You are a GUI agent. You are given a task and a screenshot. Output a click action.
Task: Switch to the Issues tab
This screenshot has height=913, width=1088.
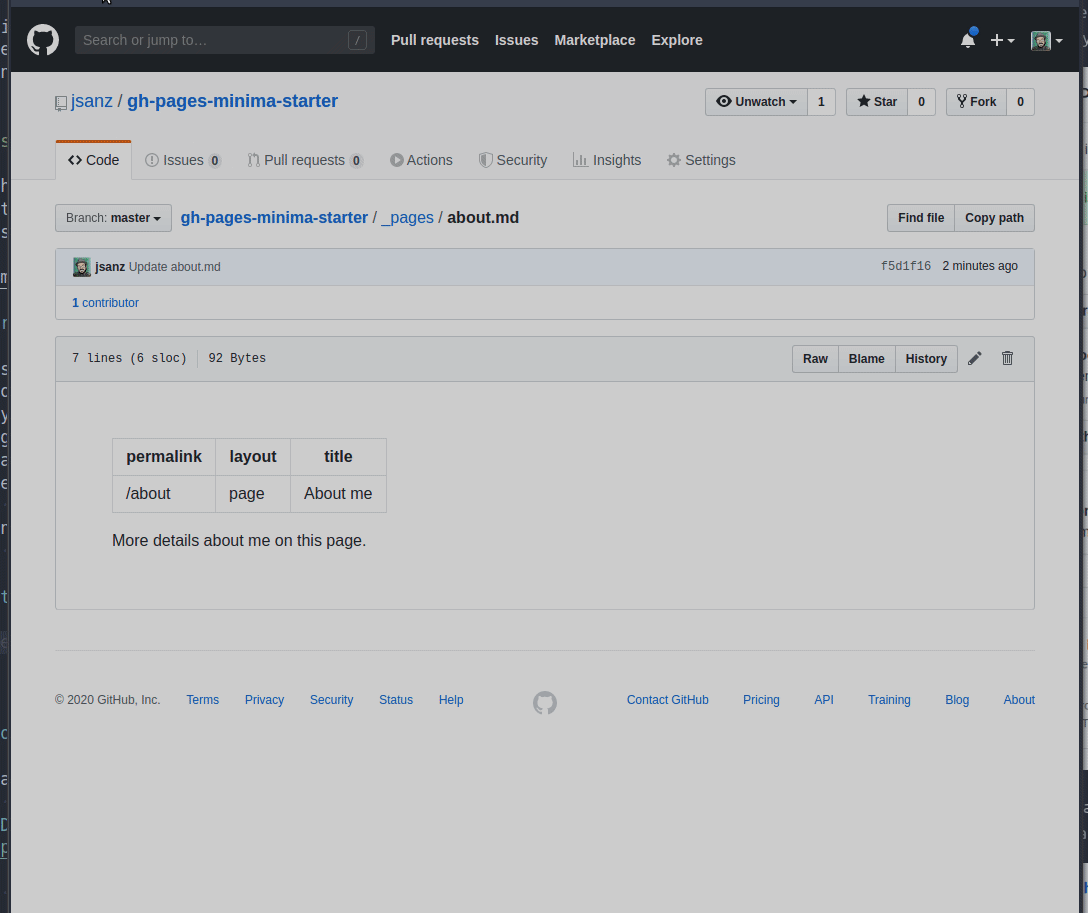[x=182, y=160]
